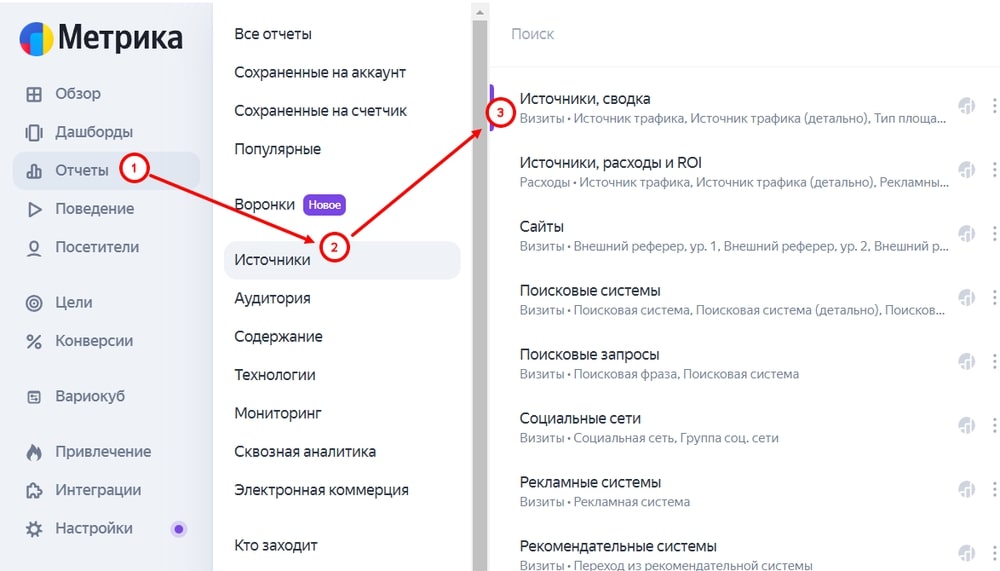Click the Конверсии percent icon

point(34,341)
